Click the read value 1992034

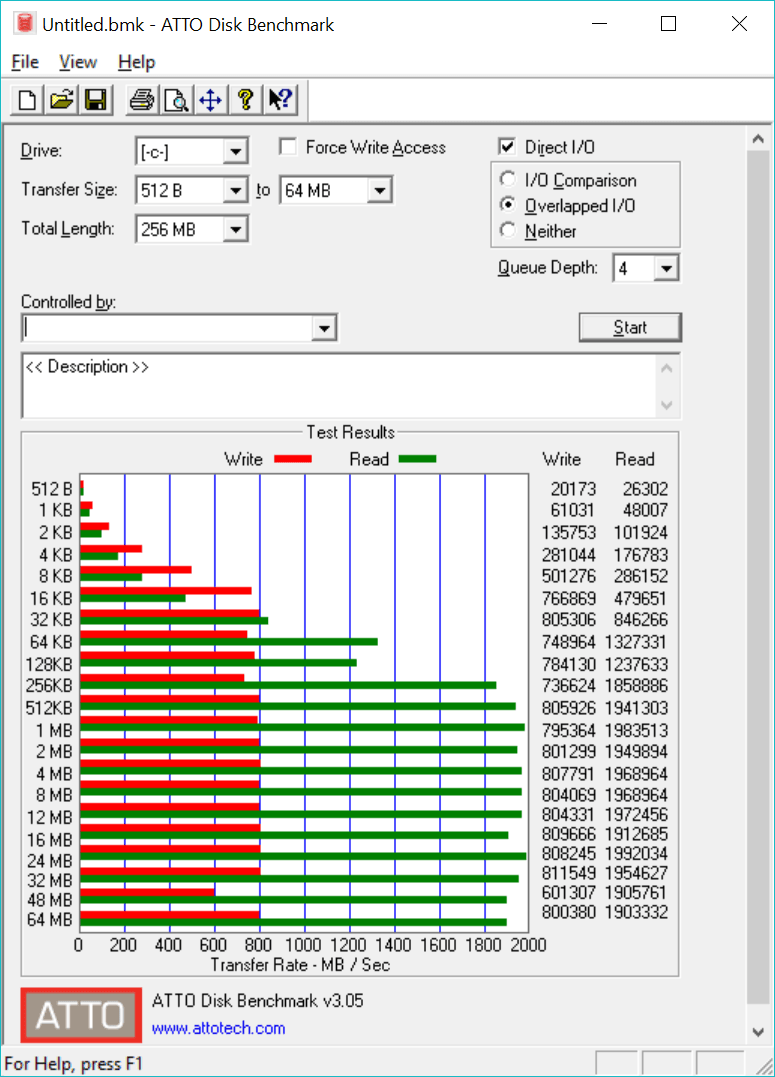pos(636,854)
